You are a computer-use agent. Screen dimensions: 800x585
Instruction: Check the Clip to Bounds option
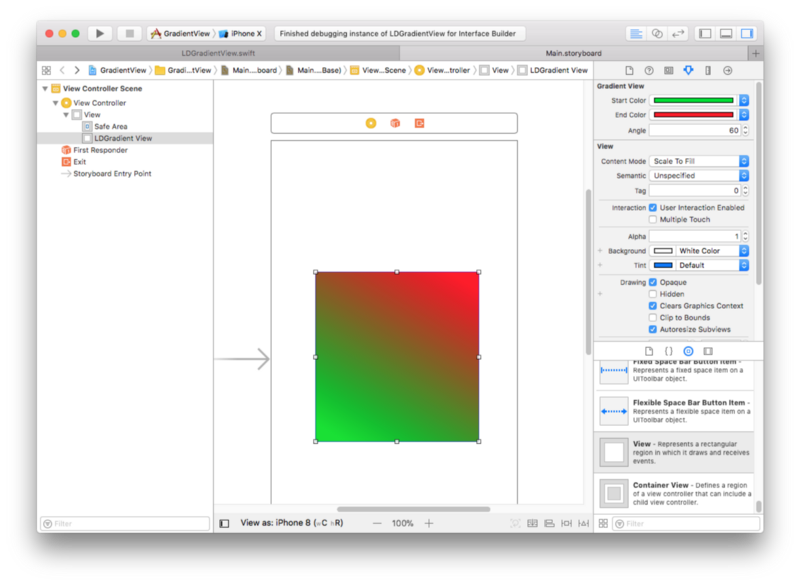tap(653, 317)
